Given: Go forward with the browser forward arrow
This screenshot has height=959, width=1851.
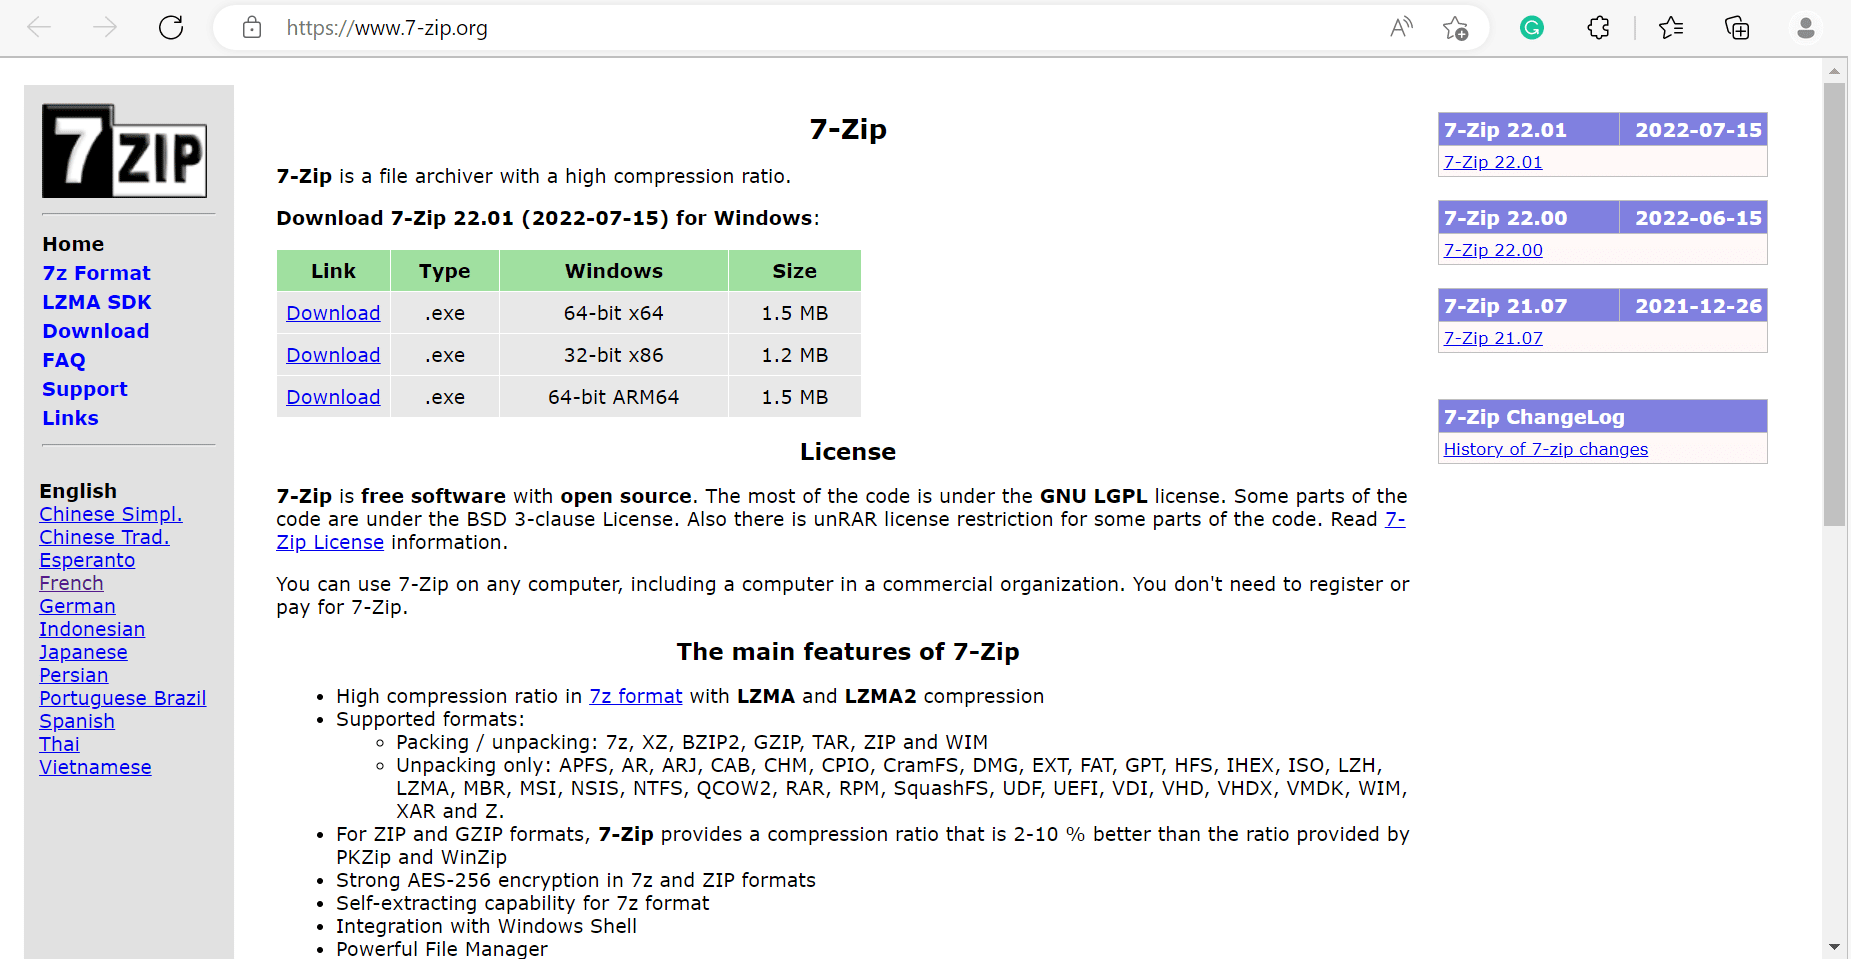Looking at the screenshot, I should pos(105,28).
